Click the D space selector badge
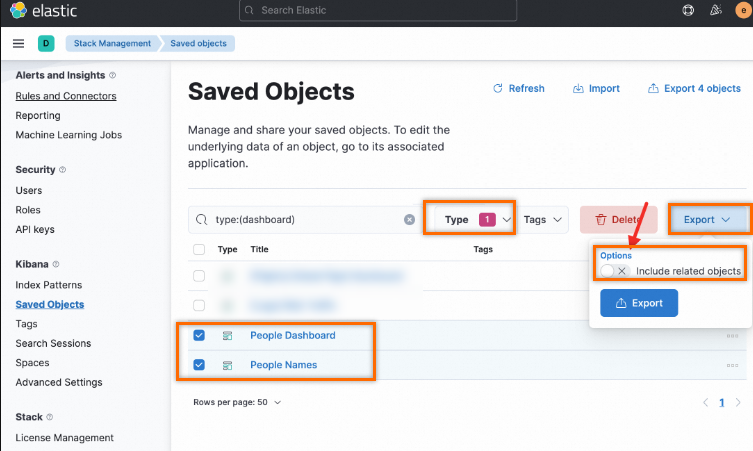The height and width of the screenshot is (451, 753). click(x=46, y=43)
